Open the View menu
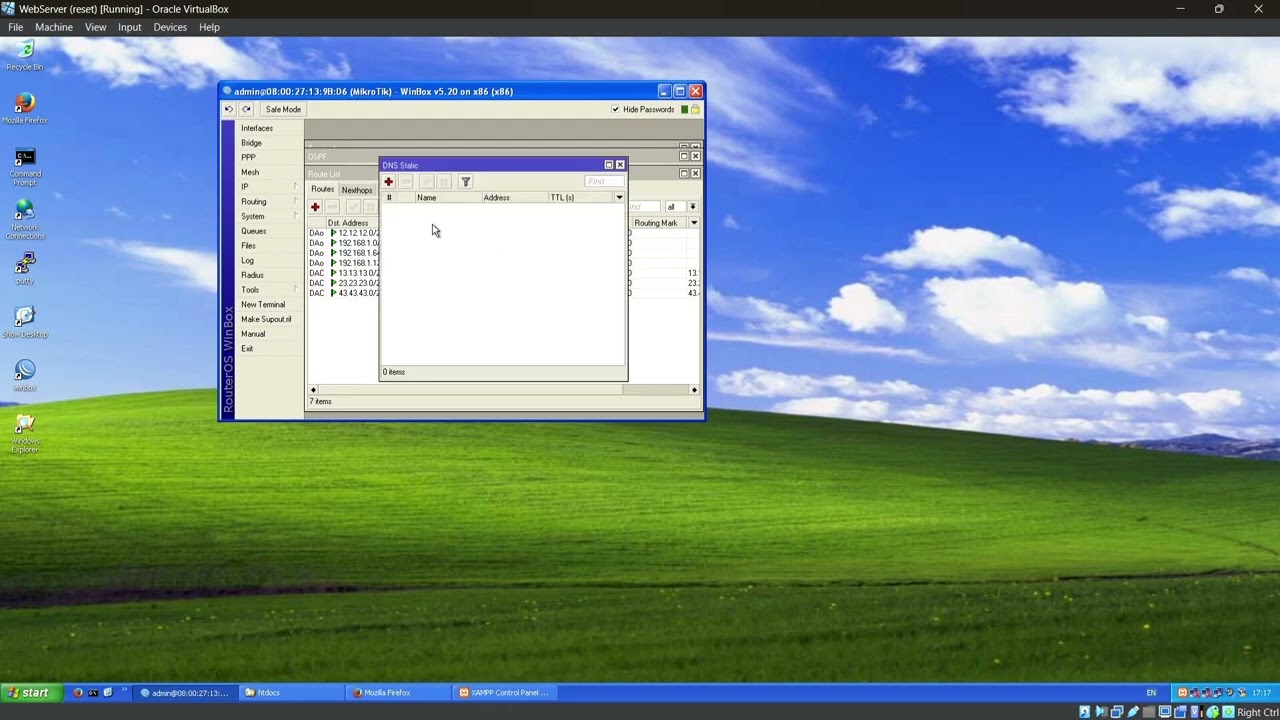Screen dimensions: 1280x720 (x=95, y=27)
